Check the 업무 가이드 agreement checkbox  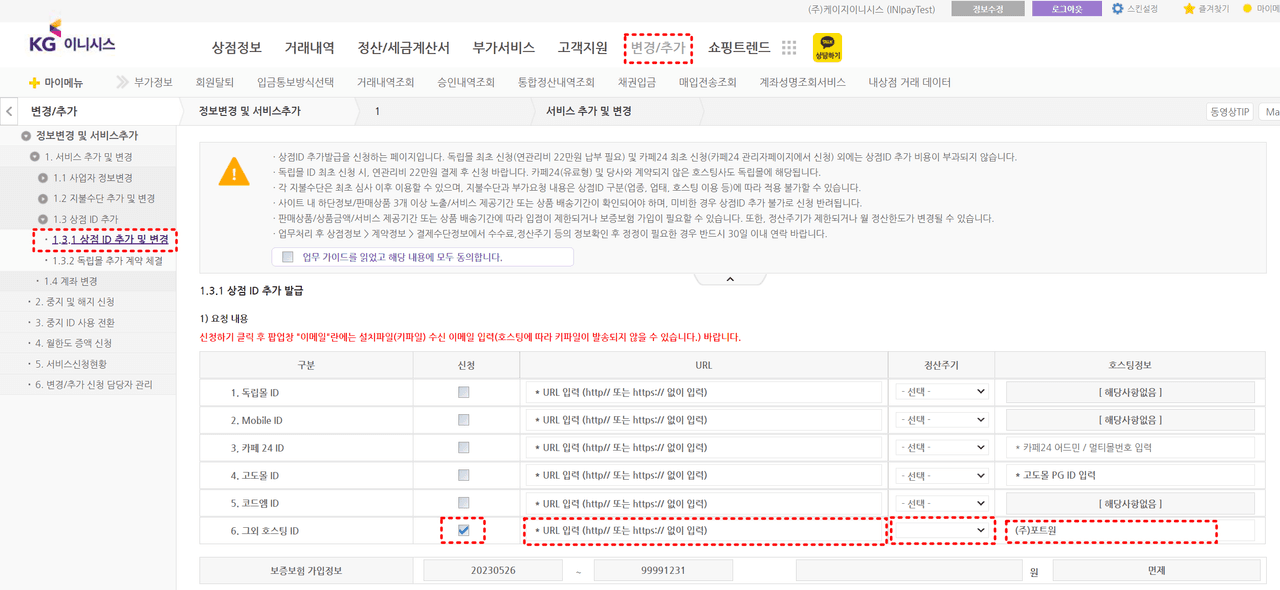288,257
